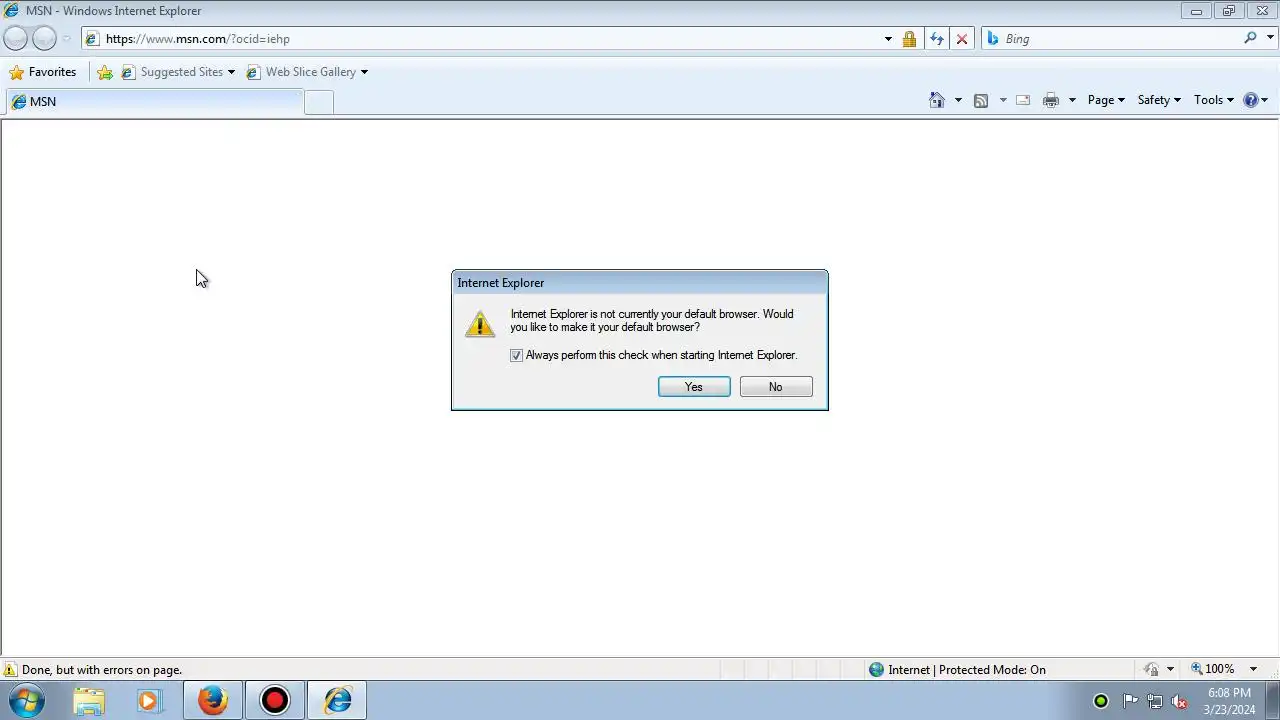Expand the Feeds dropdown arrow
Viewport: 1280px width, 720px height.
click(x=1003, y=100)
